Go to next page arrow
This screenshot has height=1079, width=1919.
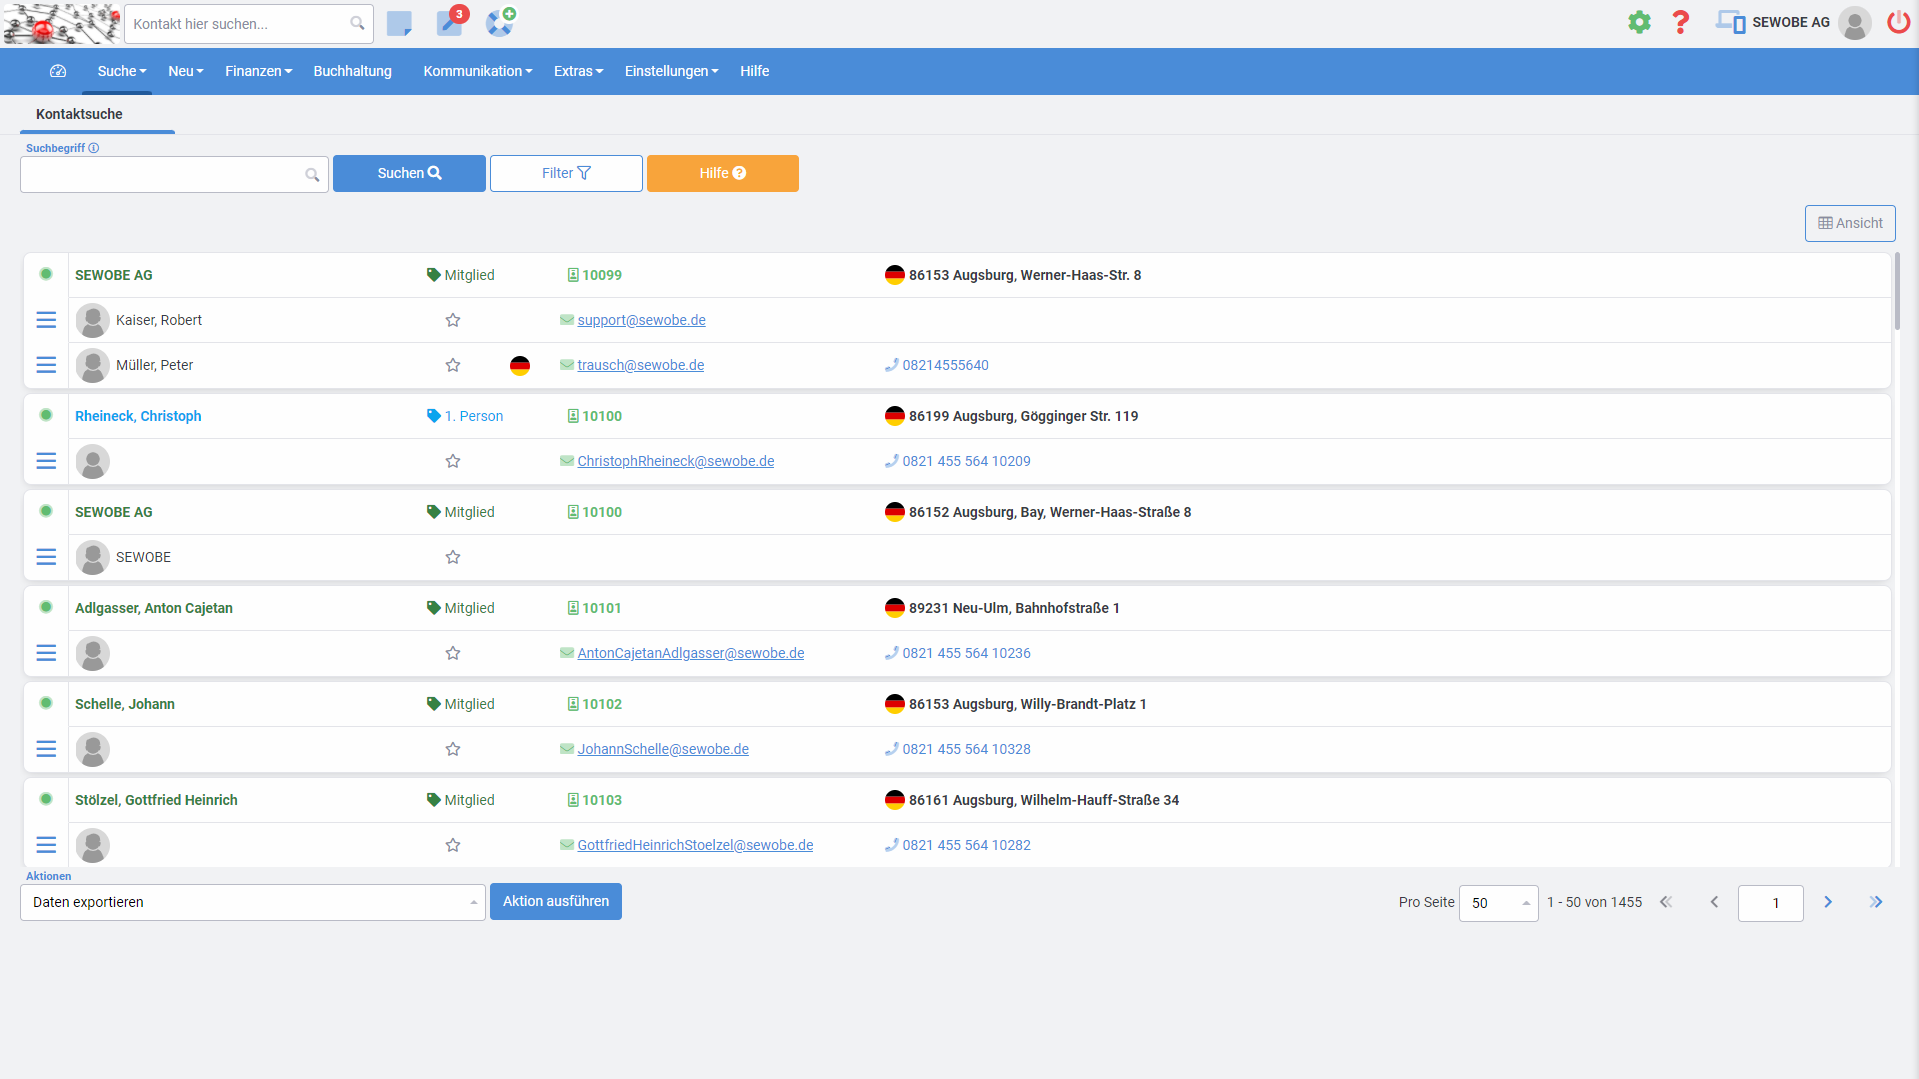[1828, 902]
